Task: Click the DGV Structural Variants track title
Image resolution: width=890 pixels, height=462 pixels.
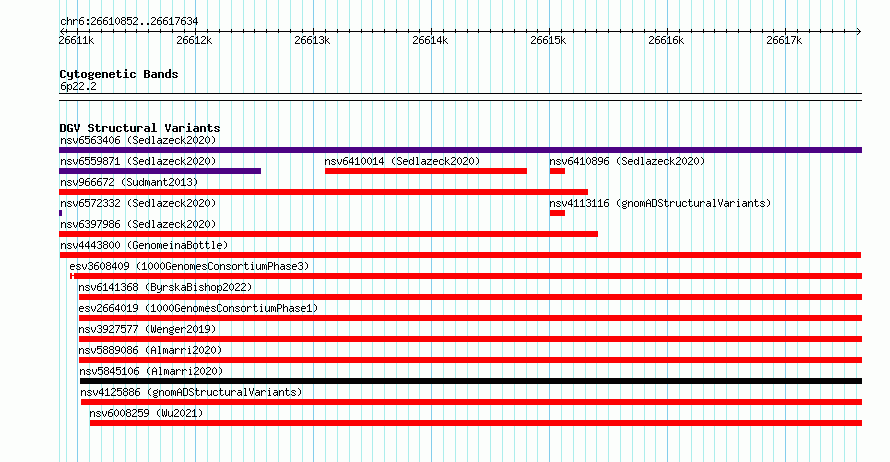Action: pos(140,128)
